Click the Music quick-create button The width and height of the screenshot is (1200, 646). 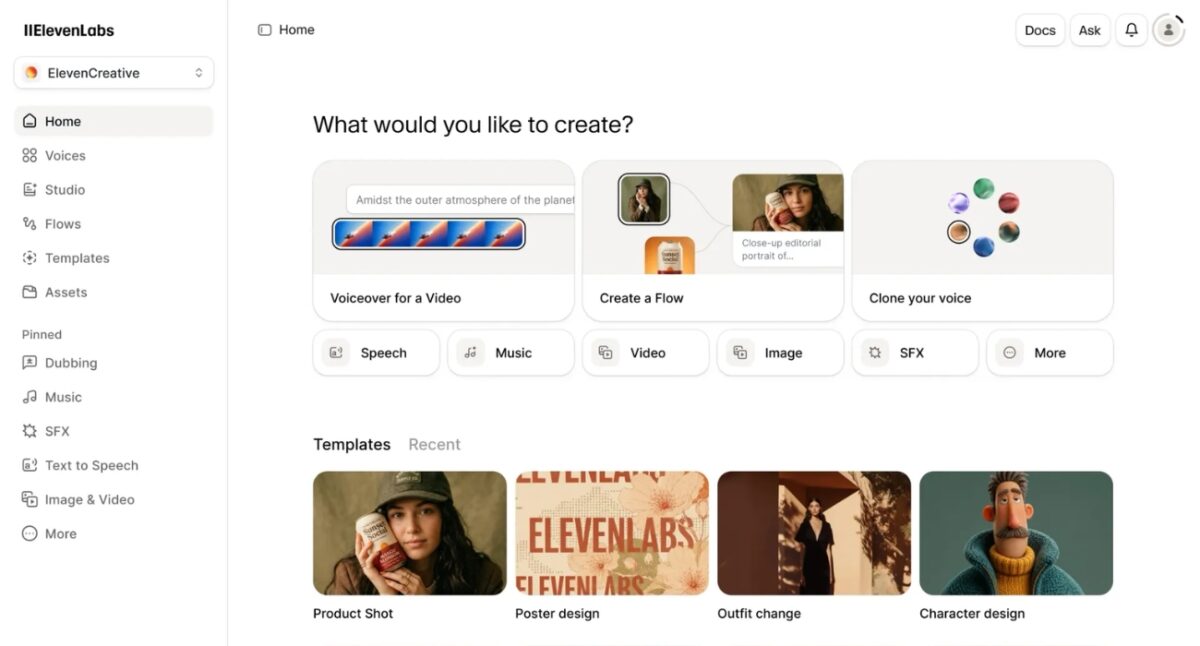[511, 353]
